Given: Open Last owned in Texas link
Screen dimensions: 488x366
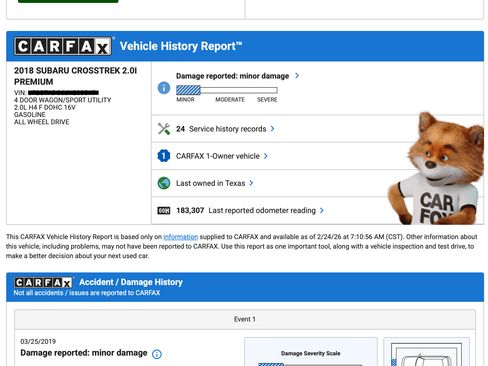Looking at the screenshot, I should point(210,183).
